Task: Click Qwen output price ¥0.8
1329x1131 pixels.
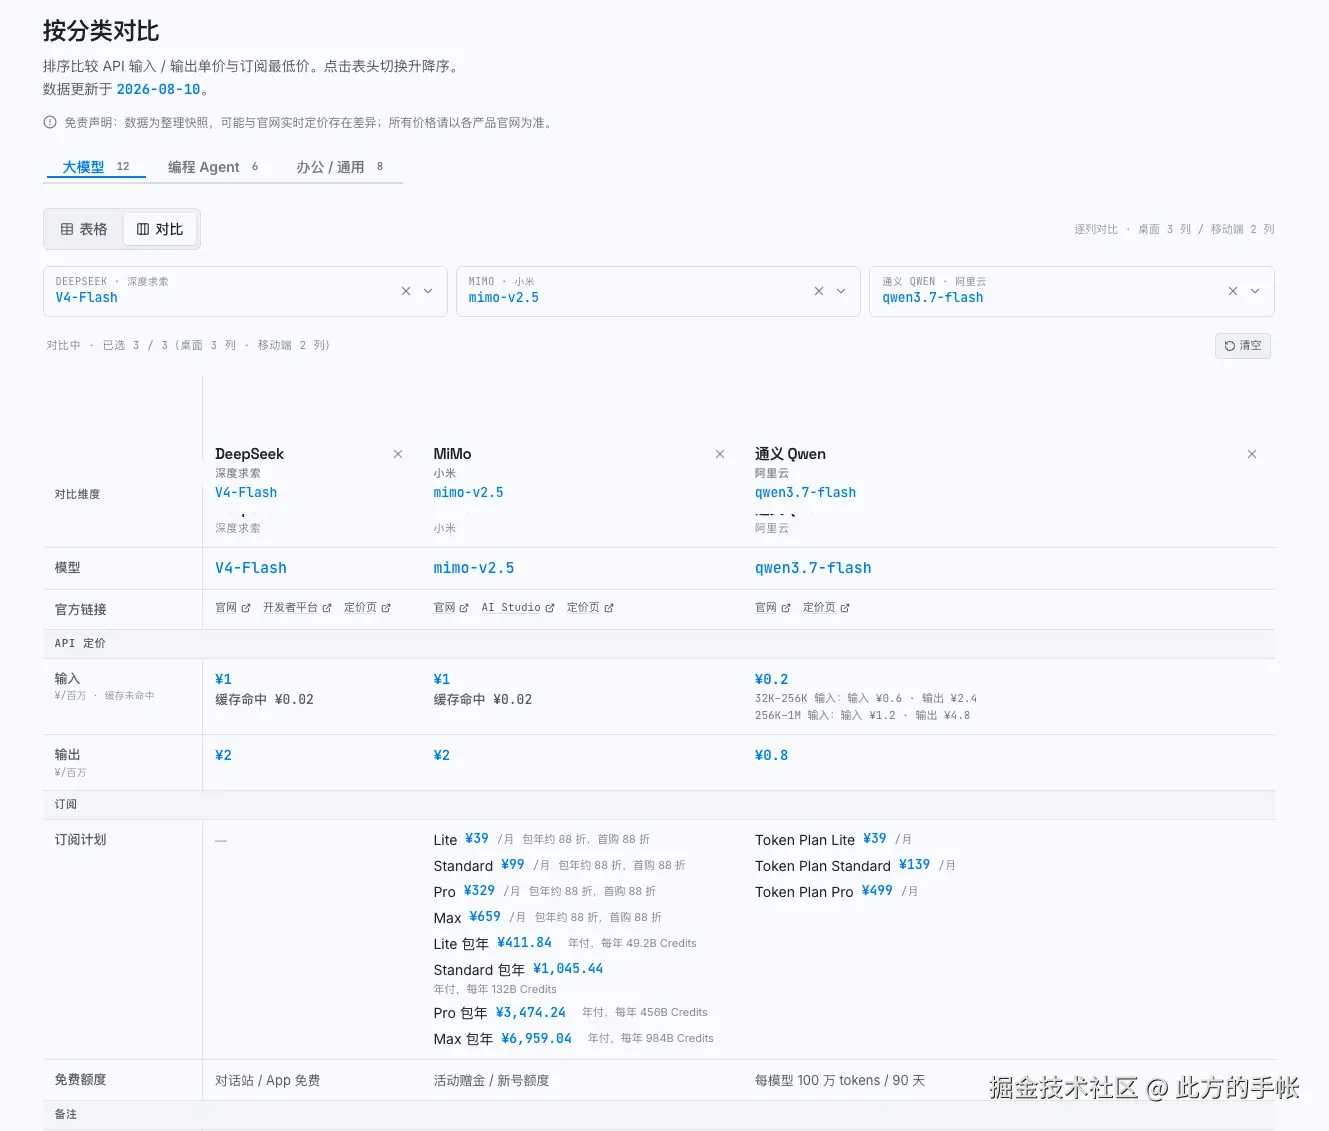Action: [x=771, y=755]
